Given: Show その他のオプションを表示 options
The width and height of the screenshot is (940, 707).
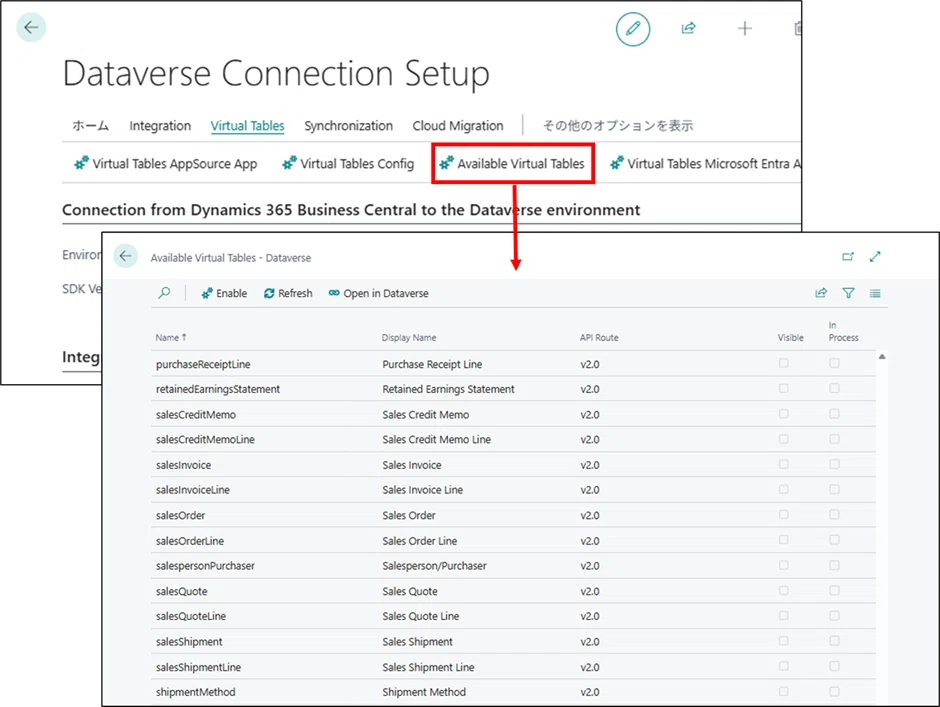Looking at the screenshot, I should click(617, 126).
